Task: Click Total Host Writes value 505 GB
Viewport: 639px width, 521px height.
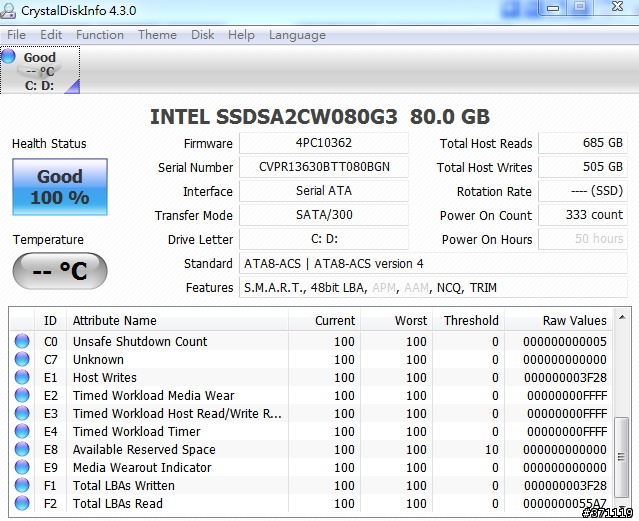Action: pos(583,167)
